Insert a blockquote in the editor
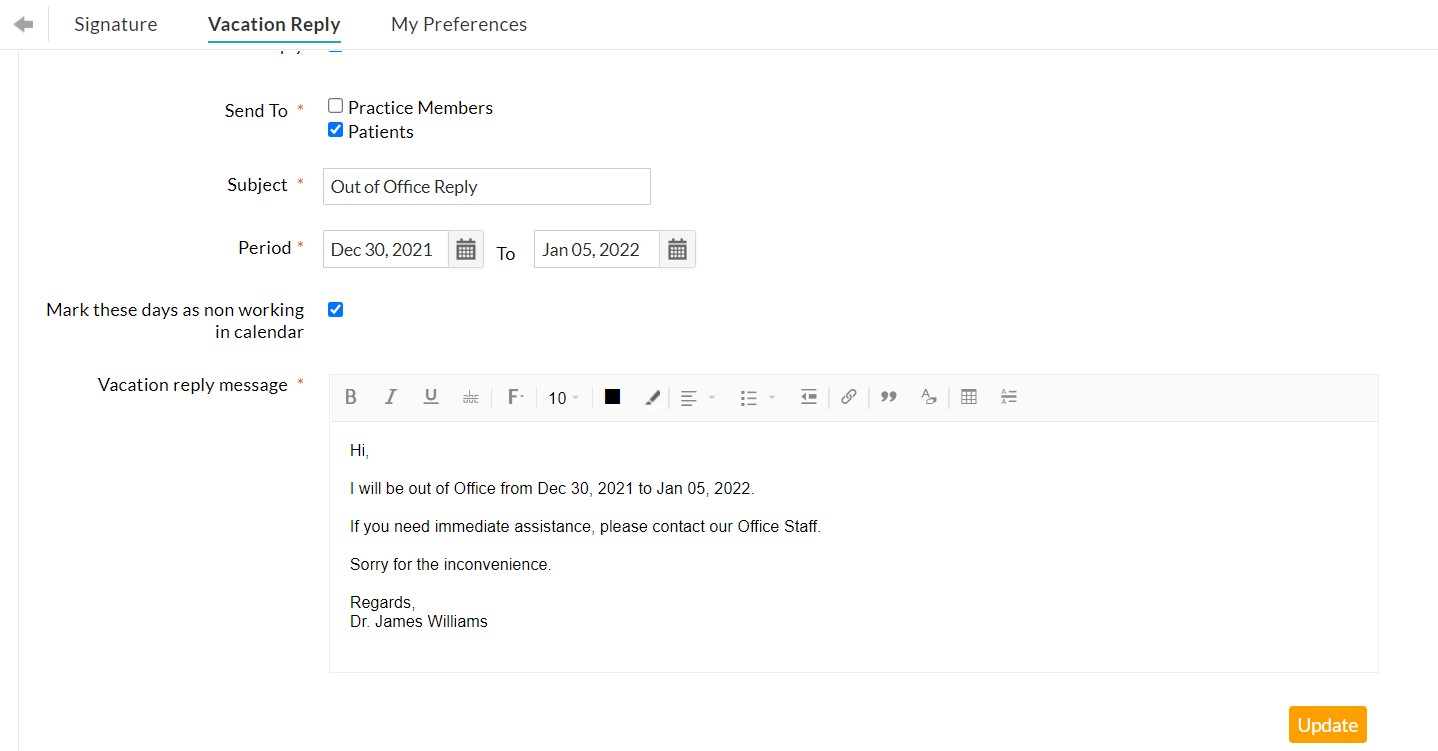Viewport: 1438px width, 751px height. pyautogui.click(x=888, y=397)
